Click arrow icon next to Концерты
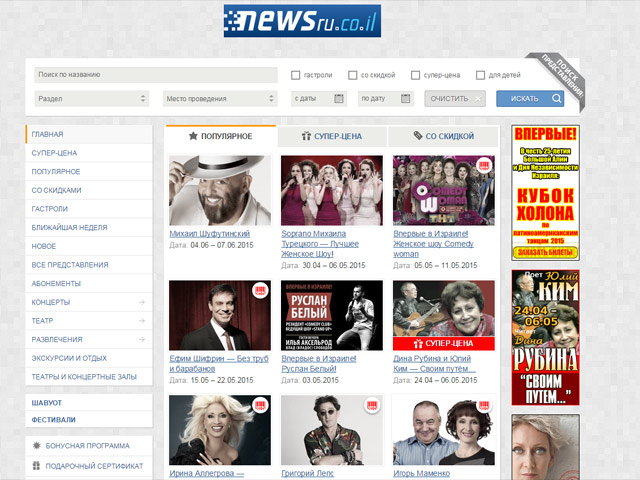Viewport: 640px width, 480px height. 142,302
